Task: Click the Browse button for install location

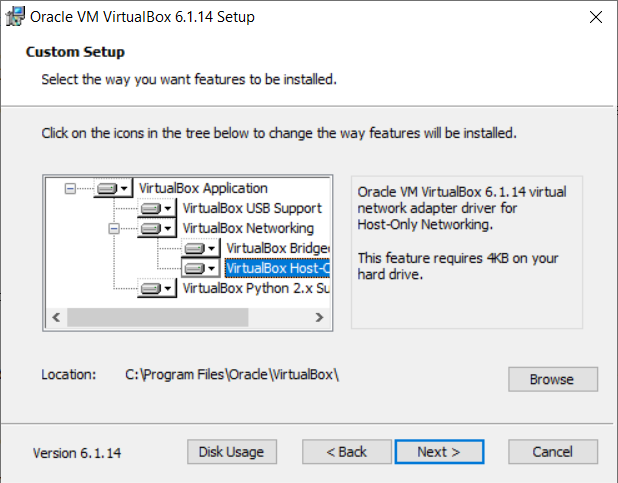Action: click(553, 379)
